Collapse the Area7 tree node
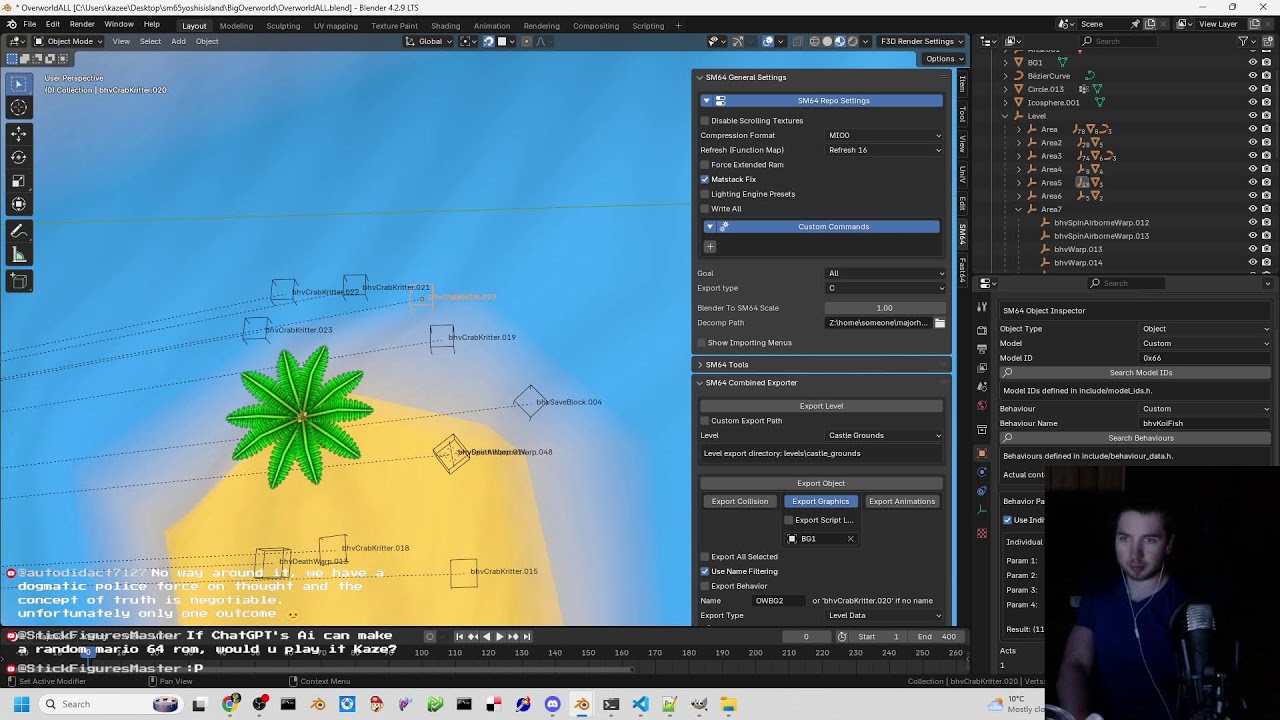The width and height of the screenshot is (1280, 720). (1018, 209)
